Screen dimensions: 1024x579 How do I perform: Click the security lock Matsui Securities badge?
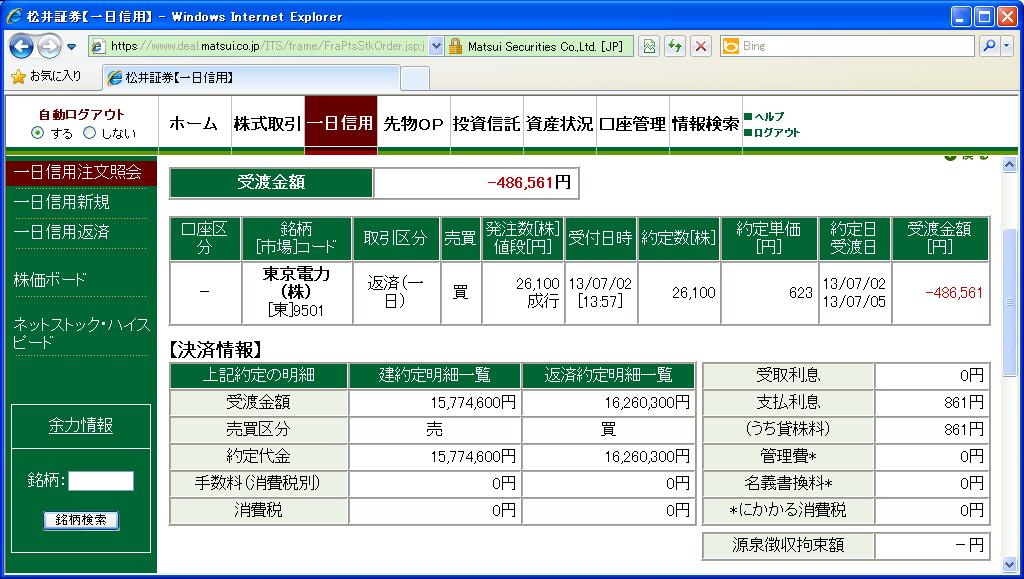538,46
